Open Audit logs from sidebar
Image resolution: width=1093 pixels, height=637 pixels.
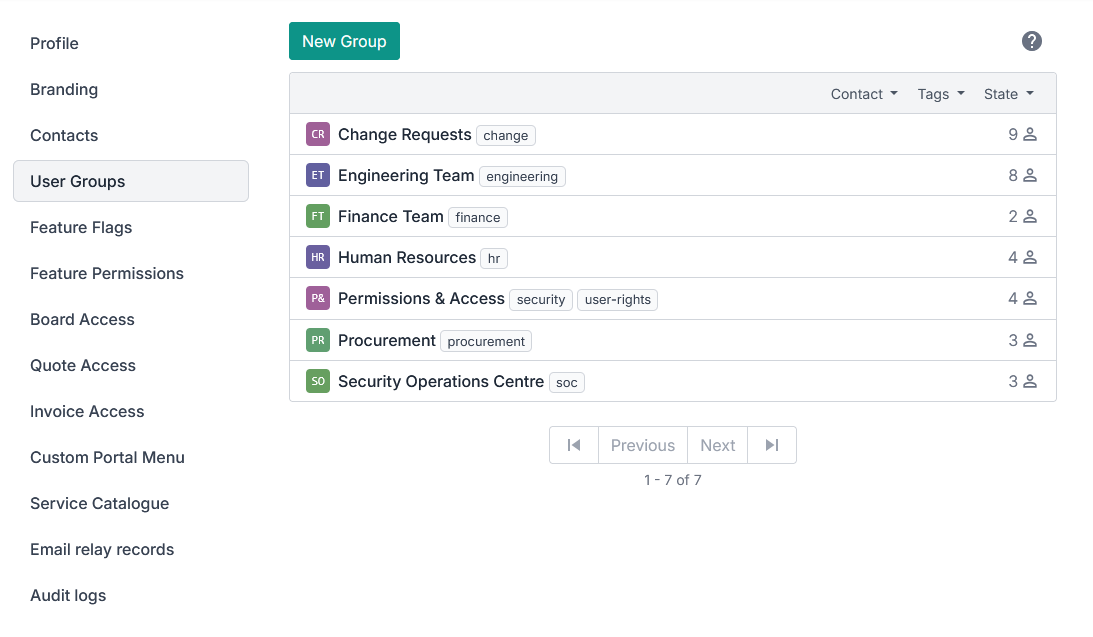[68, 595]
